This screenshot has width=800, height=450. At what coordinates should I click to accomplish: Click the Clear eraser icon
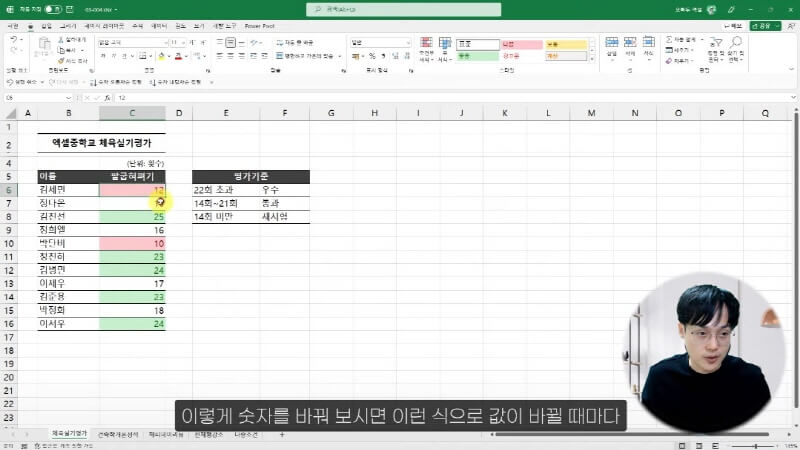tap(669, 61)
